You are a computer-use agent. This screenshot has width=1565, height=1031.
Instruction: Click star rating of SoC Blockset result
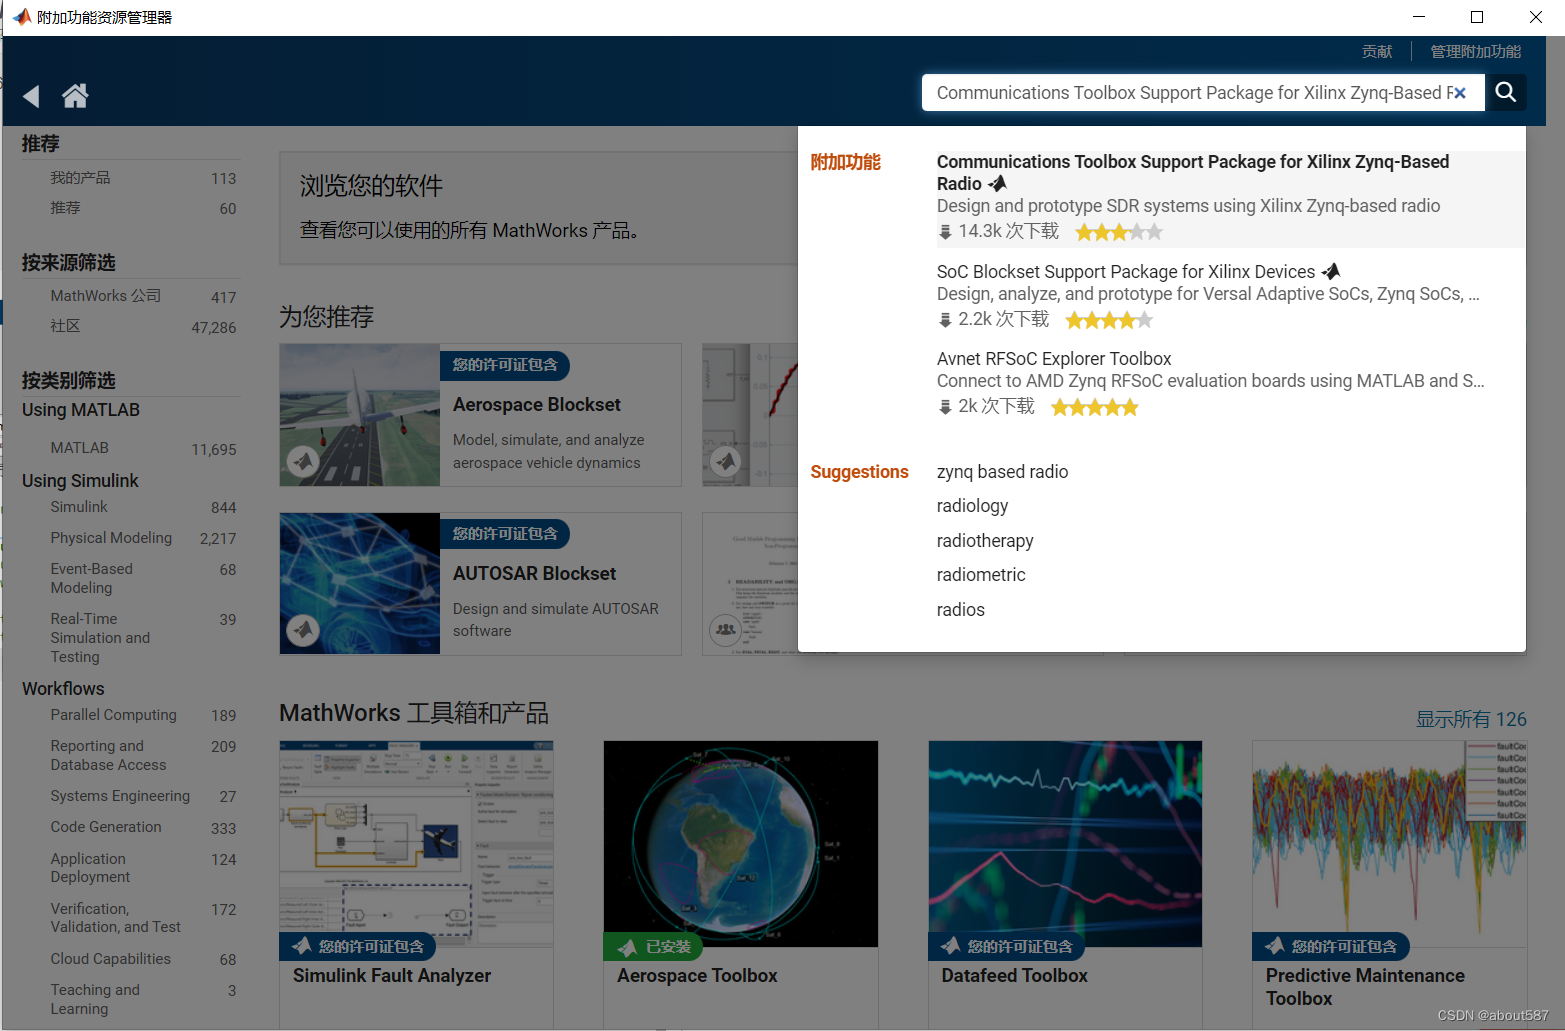[1109, 320]
